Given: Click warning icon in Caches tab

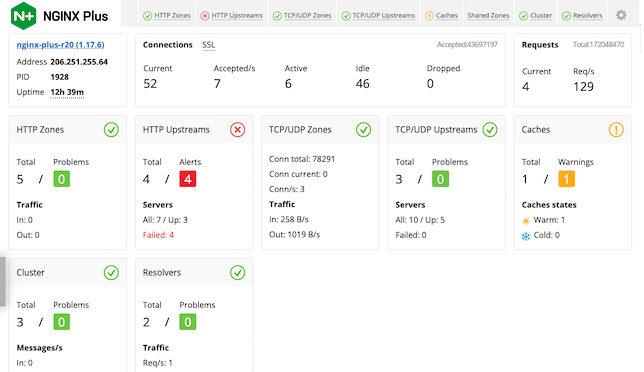Looking at the screenshot, I should click(x=429, y=16).
